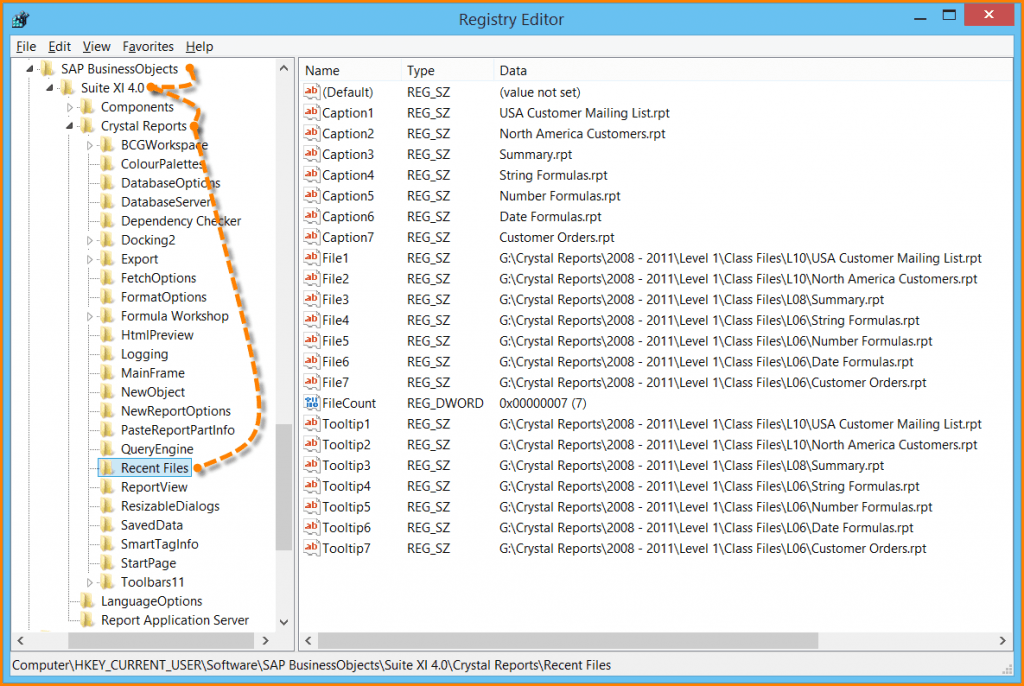Click the folder icon of LanguageOptions key
This screenshot has height=686, width=1024.
pos(87,600)
